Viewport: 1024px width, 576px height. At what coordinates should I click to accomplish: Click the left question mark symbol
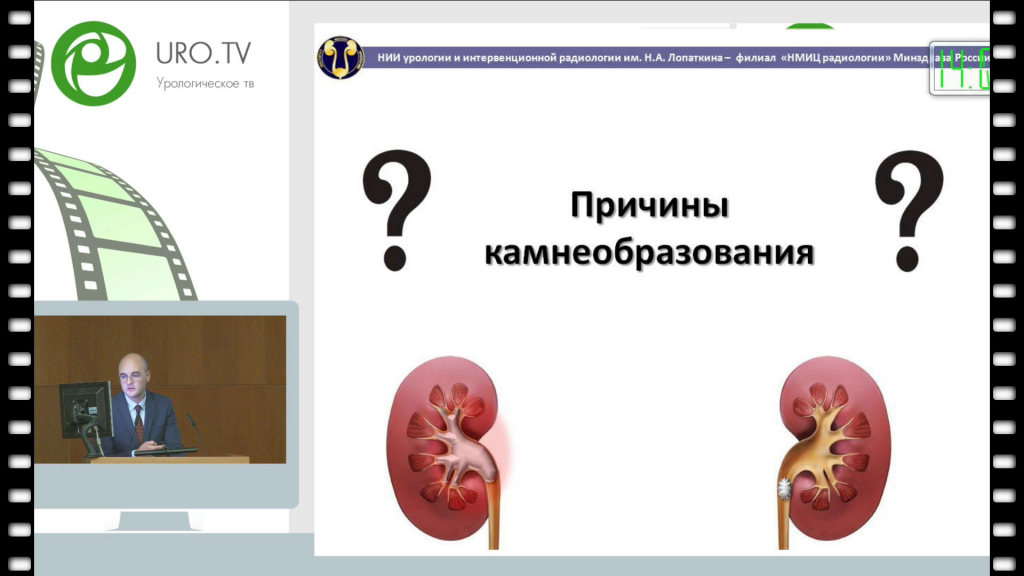click(x=396, y=207)
